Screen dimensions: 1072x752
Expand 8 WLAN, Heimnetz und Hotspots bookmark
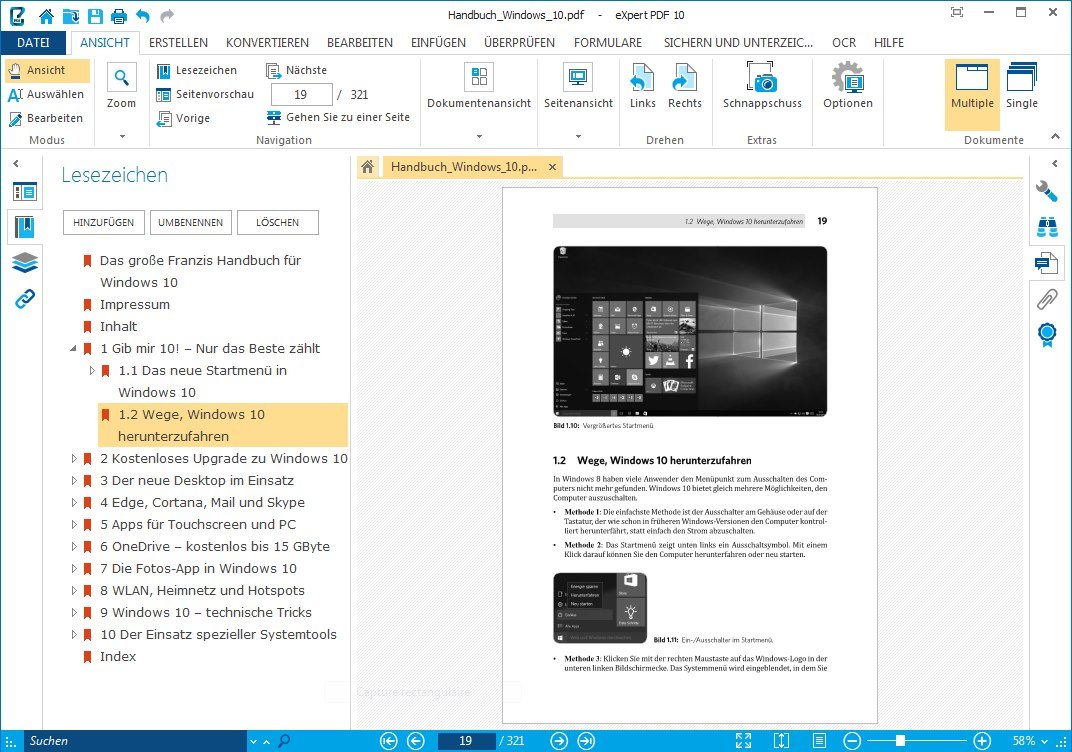(74, 591)
